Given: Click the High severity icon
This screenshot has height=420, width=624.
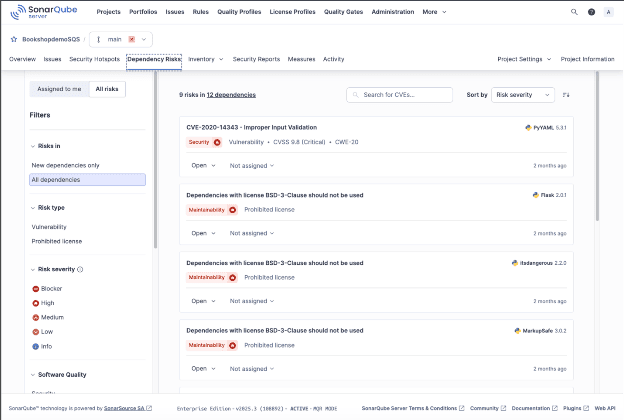Looking at the screenshot, I should (x=35, y=303).
